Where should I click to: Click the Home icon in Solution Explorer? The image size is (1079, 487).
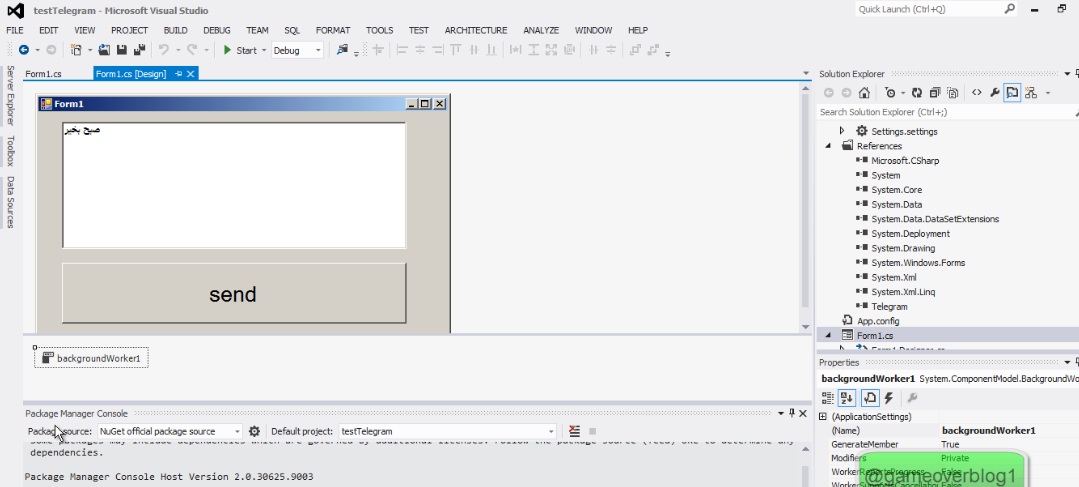[864, 93]
